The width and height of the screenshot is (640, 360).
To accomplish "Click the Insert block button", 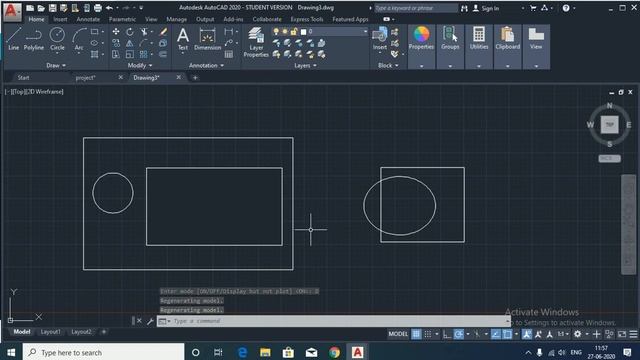I will [380, 39].
